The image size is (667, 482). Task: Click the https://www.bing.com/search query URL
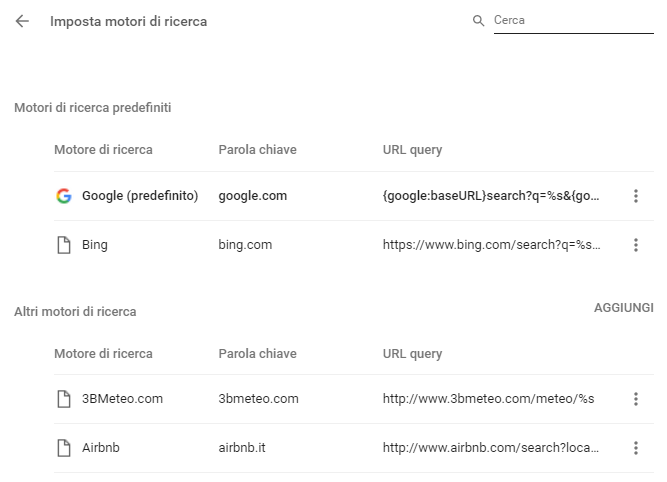click(x=492, y=245)
